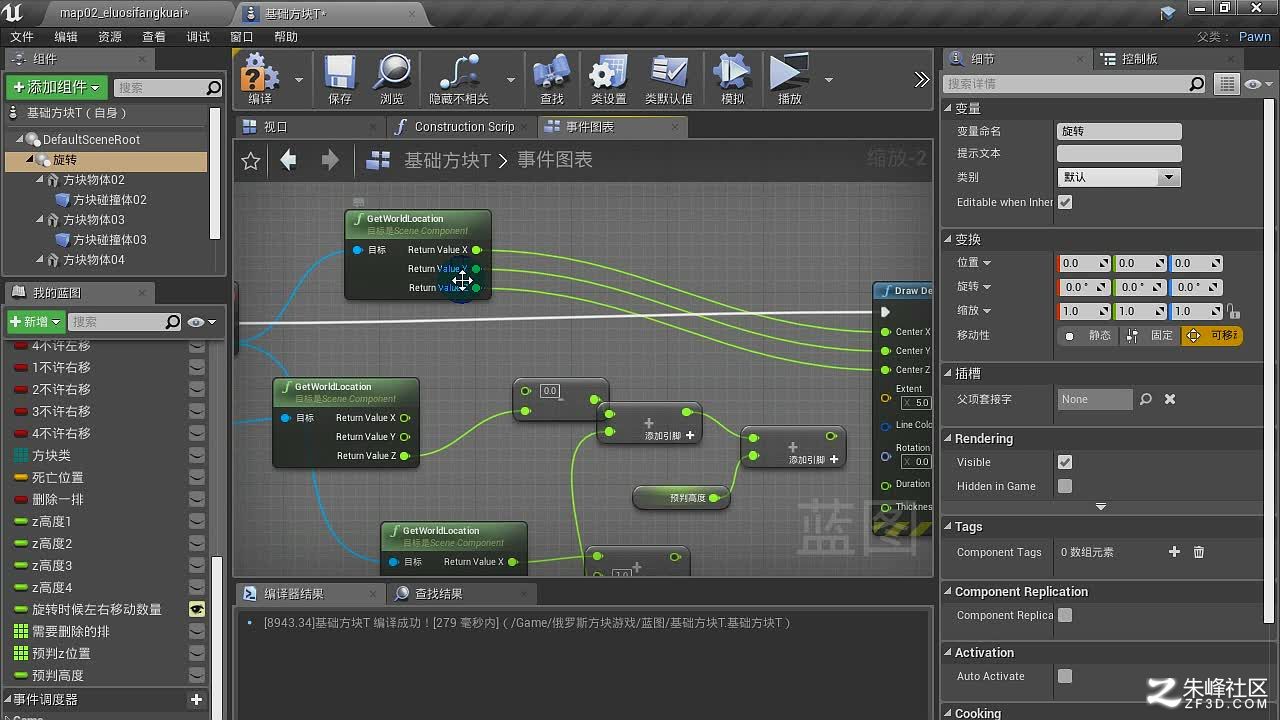Click the scale lock icon in Transform
This screenshot has width=1280, height=720.
[x=1233, y=311]
